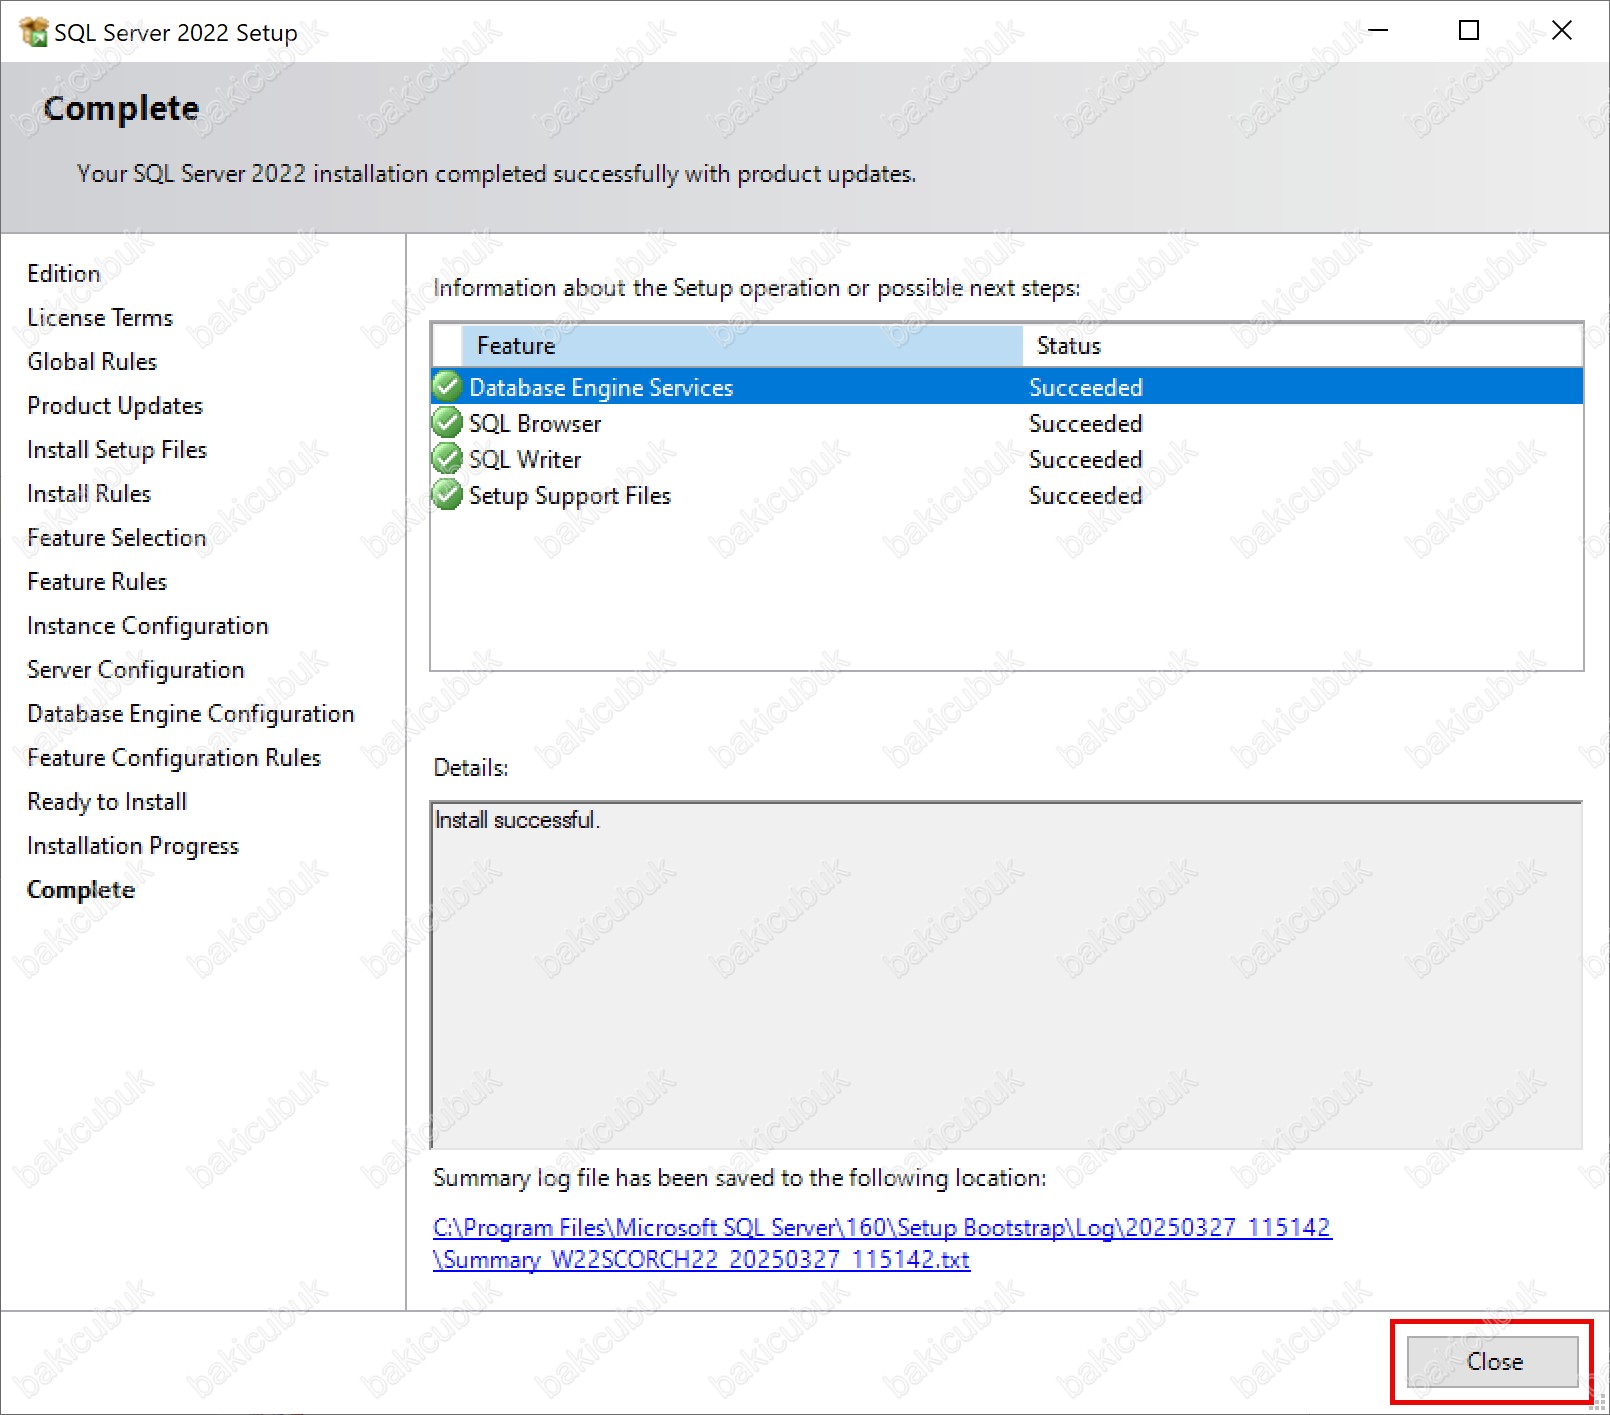Click green check icon beside SQL Browser
1610x1415 pixels.
(447, 422)
